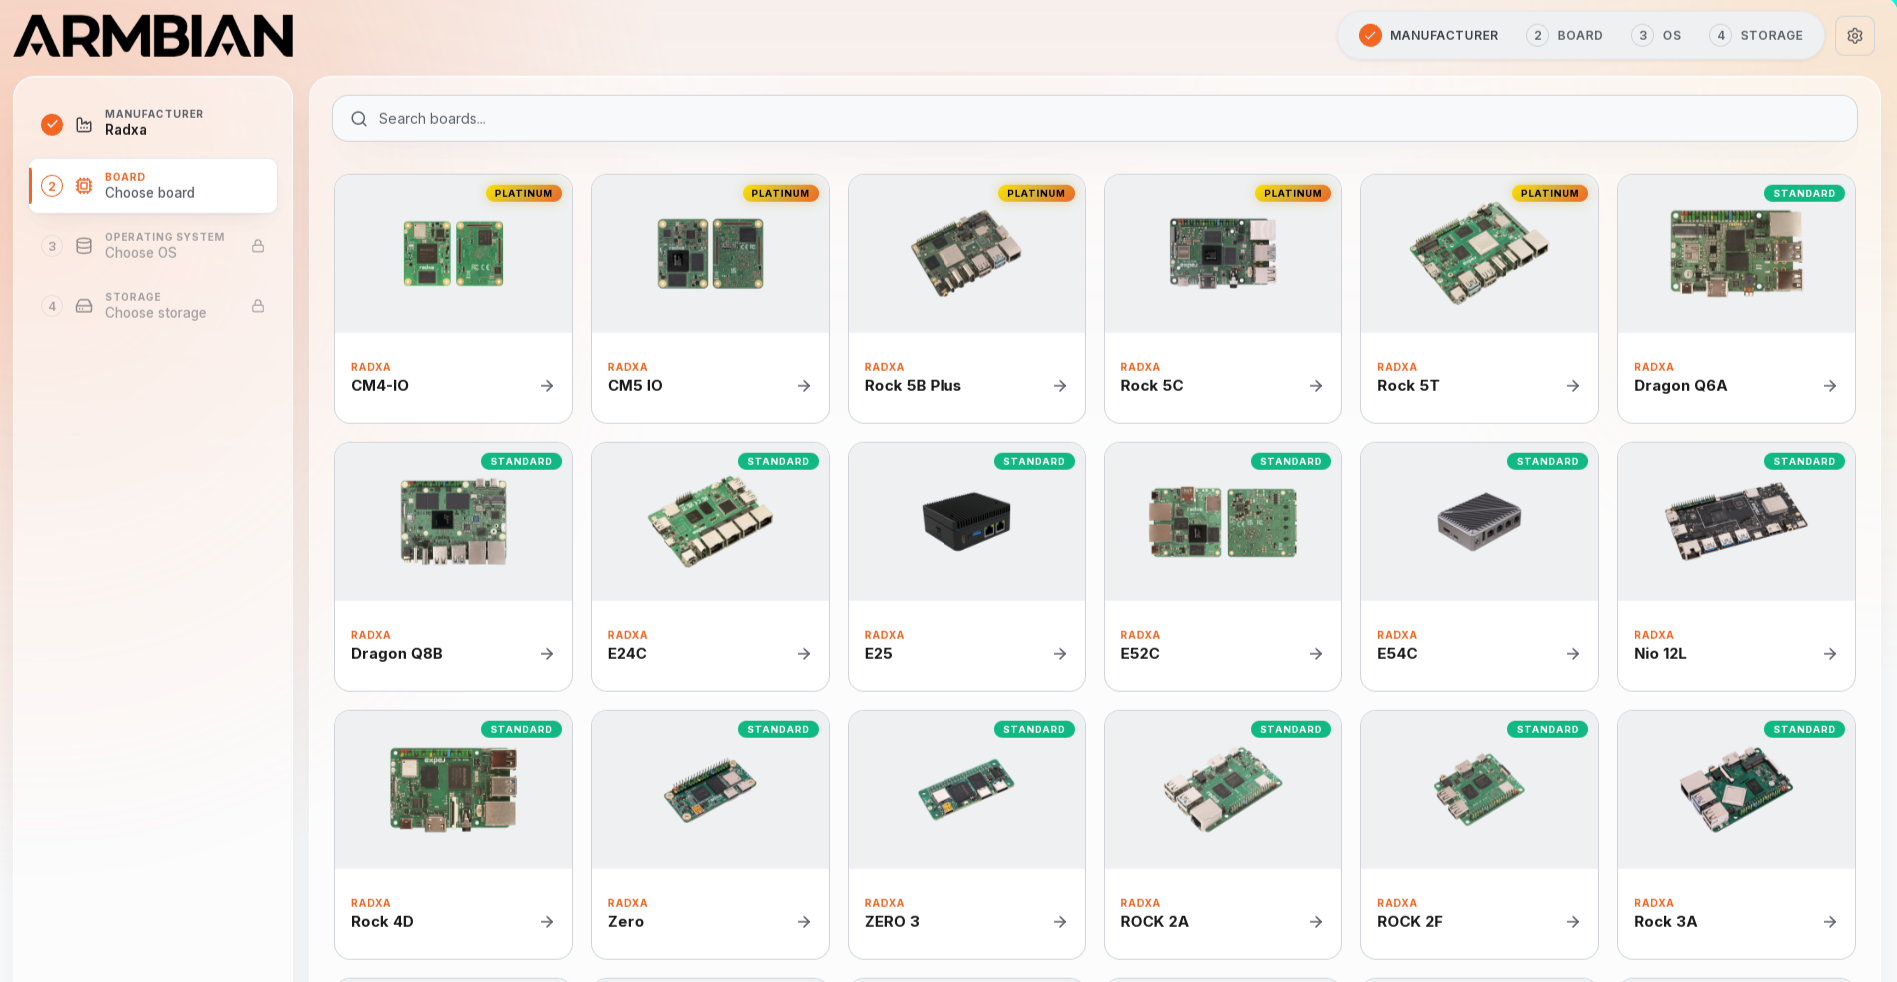Choose the ZERO 3 board name
This screenshot has width=1897, height=982.
(892, 922)
